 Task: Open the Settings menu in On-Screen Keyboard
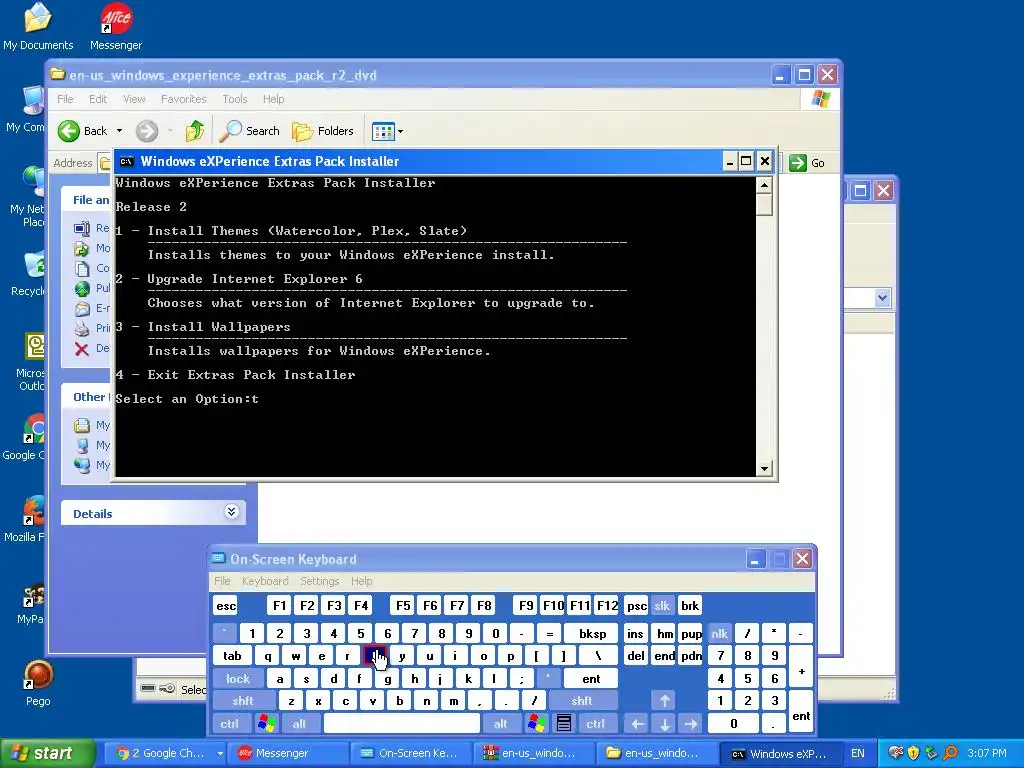pyautogui.click(x=319, y=581)
